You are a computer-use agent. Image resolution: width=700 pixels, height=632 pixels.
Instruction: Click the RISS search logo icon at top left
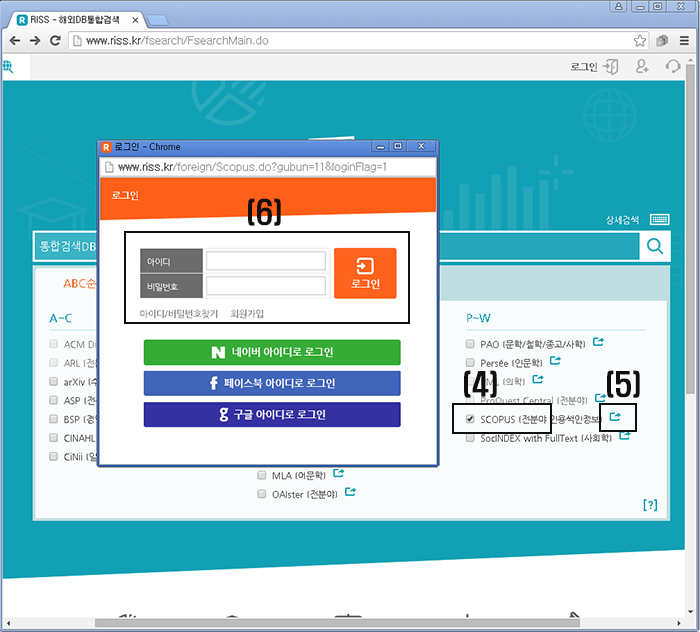point(8,67)
